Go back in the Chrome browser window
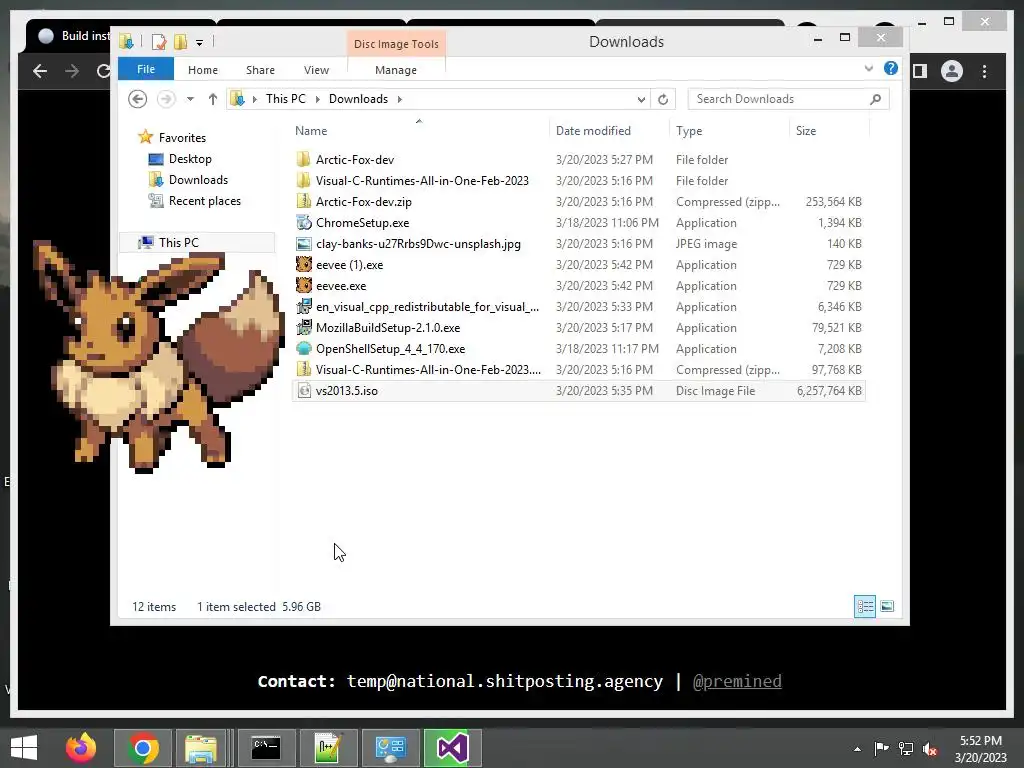 pos(40,71)
